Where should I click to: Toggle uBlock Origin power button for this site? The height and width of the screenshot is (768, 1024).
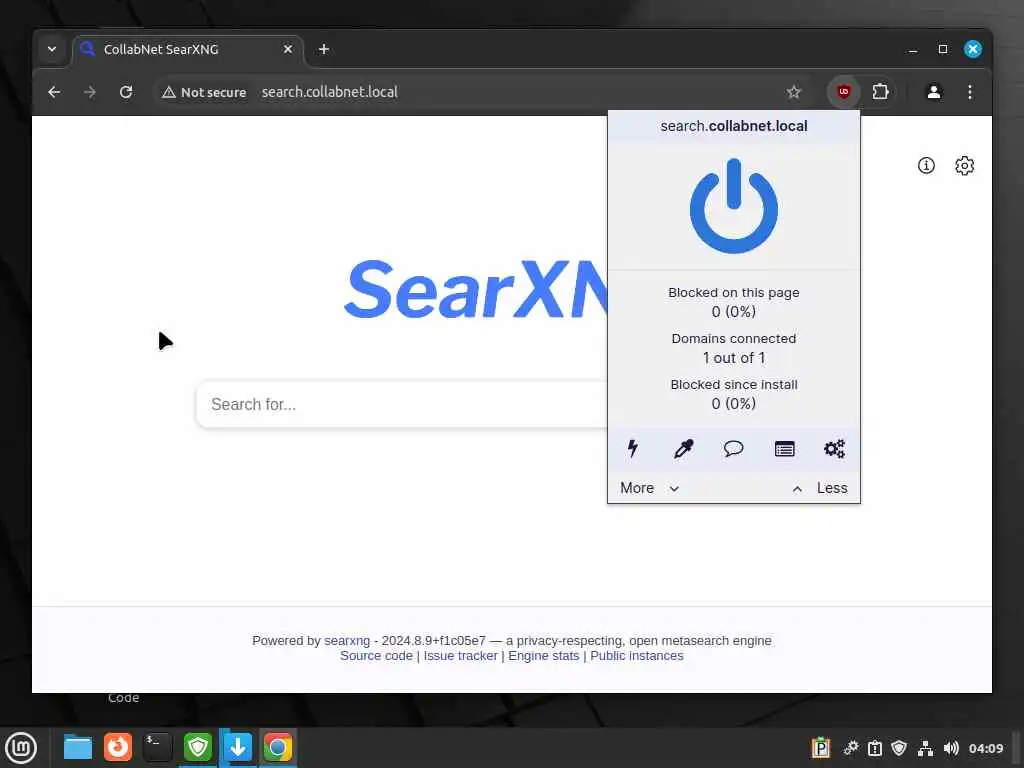click(733, 206)
